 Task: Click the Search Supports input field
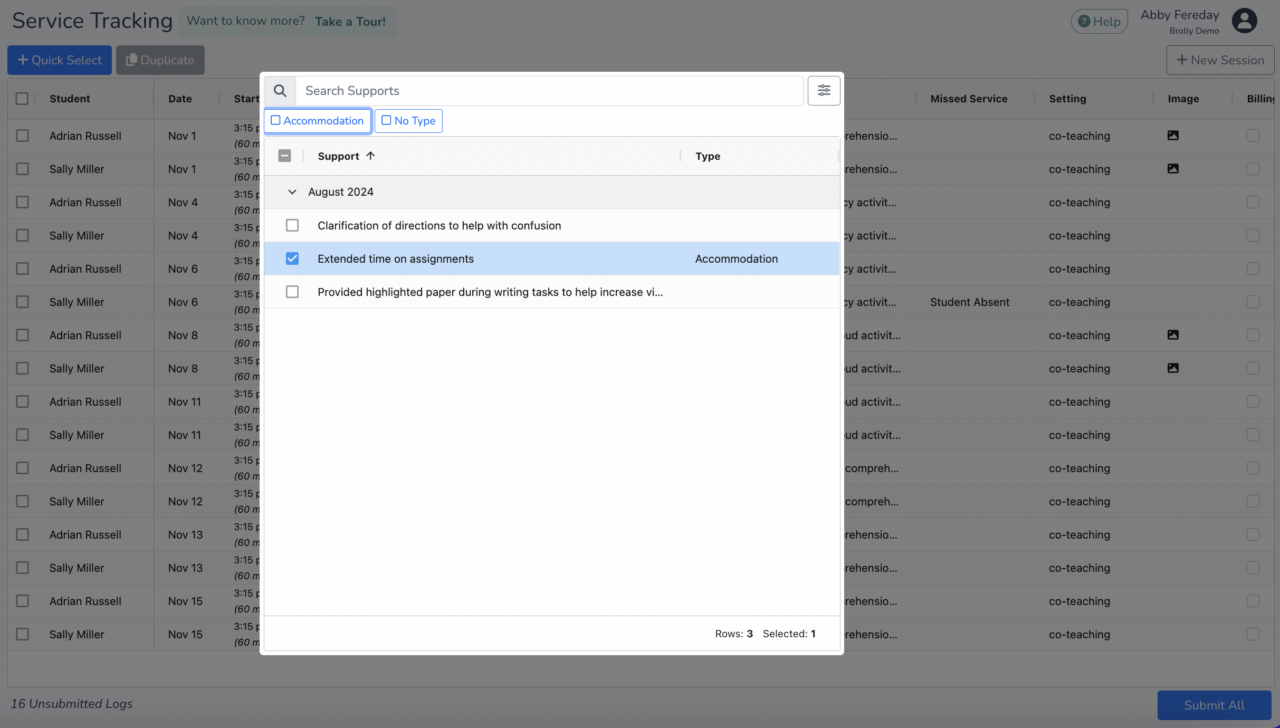click(549, 91)
